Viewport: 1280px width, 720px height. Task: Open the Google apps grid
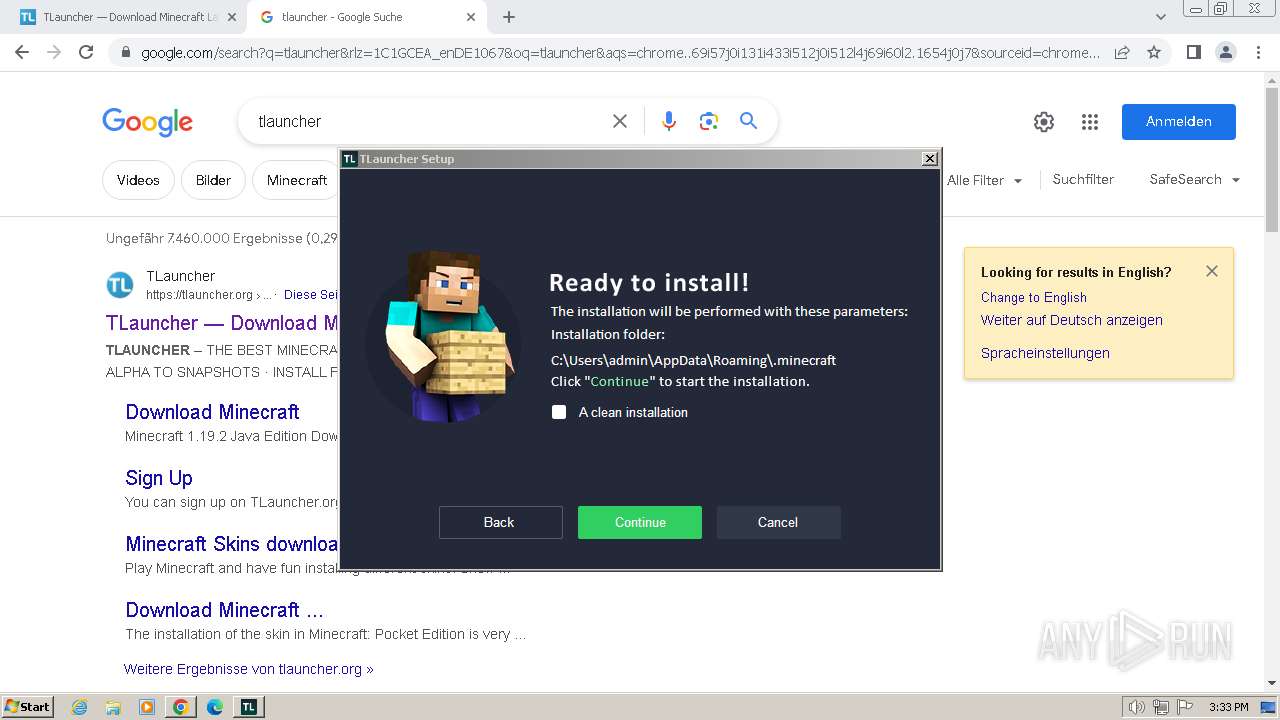pos(1090,122)
